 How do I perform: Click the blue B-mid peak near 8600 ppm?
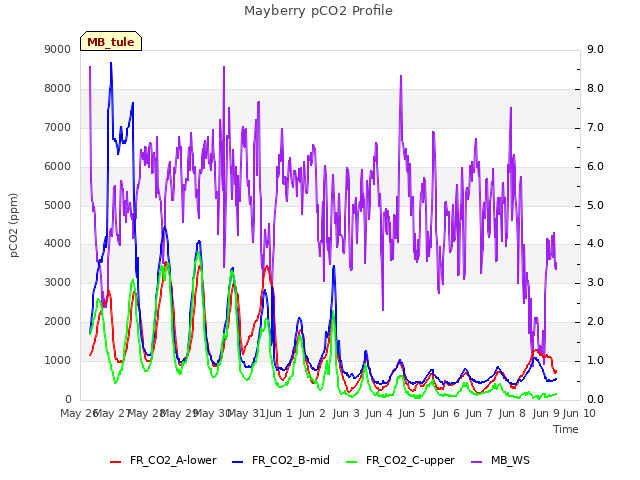(111, 63)
